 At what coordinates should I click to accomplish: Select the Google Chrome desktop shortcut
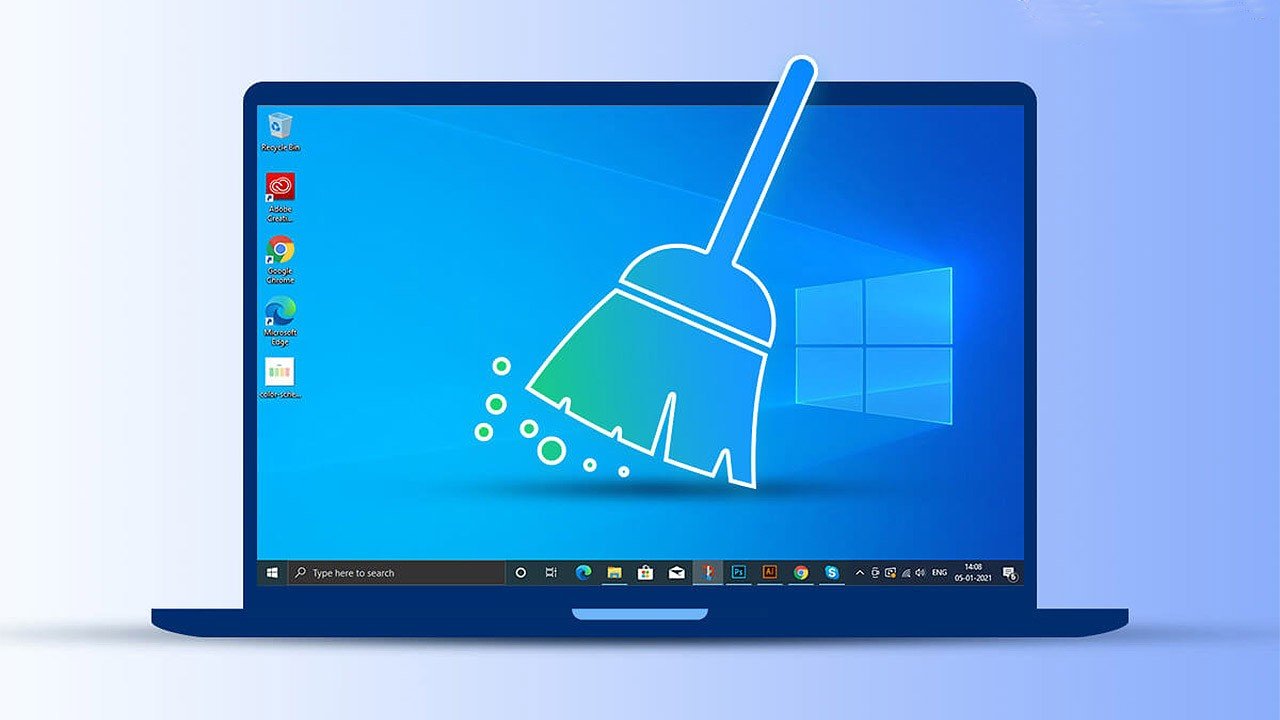(281, 259)
